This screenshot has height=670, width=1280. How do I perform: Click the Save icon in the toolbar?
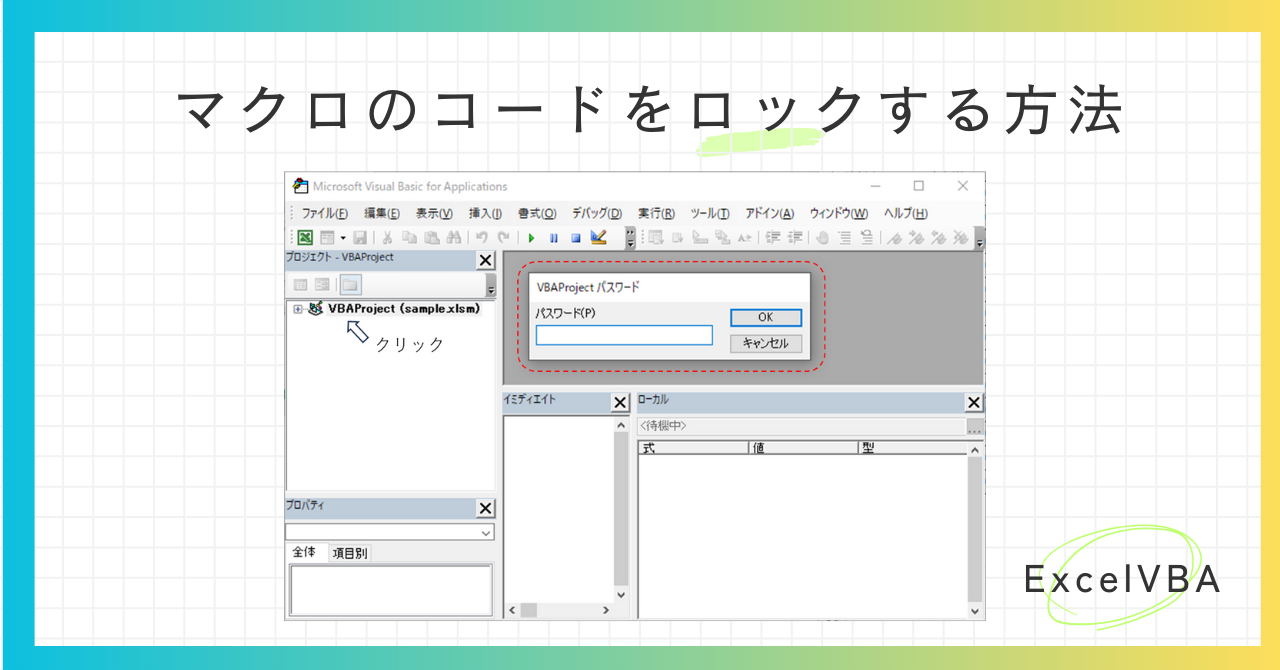(x=360, y=238)
